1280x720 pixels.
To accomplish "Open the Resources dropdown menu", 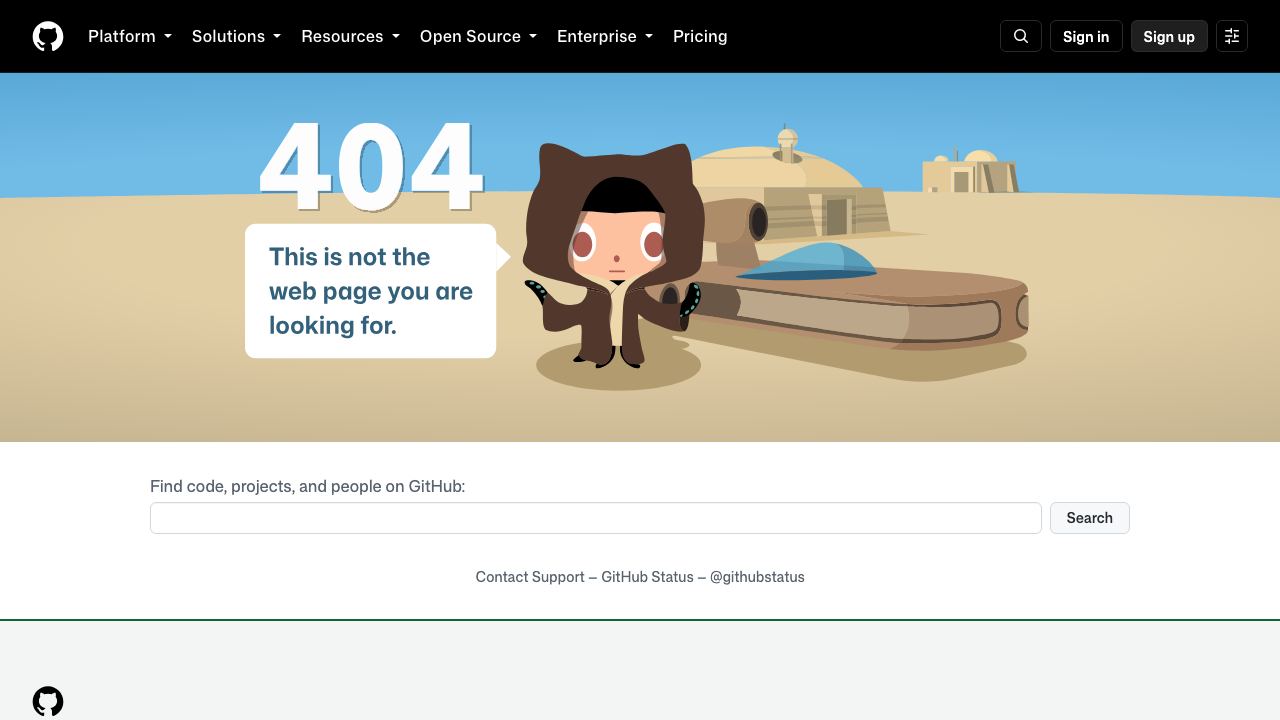I will click(x=350, y=36).
